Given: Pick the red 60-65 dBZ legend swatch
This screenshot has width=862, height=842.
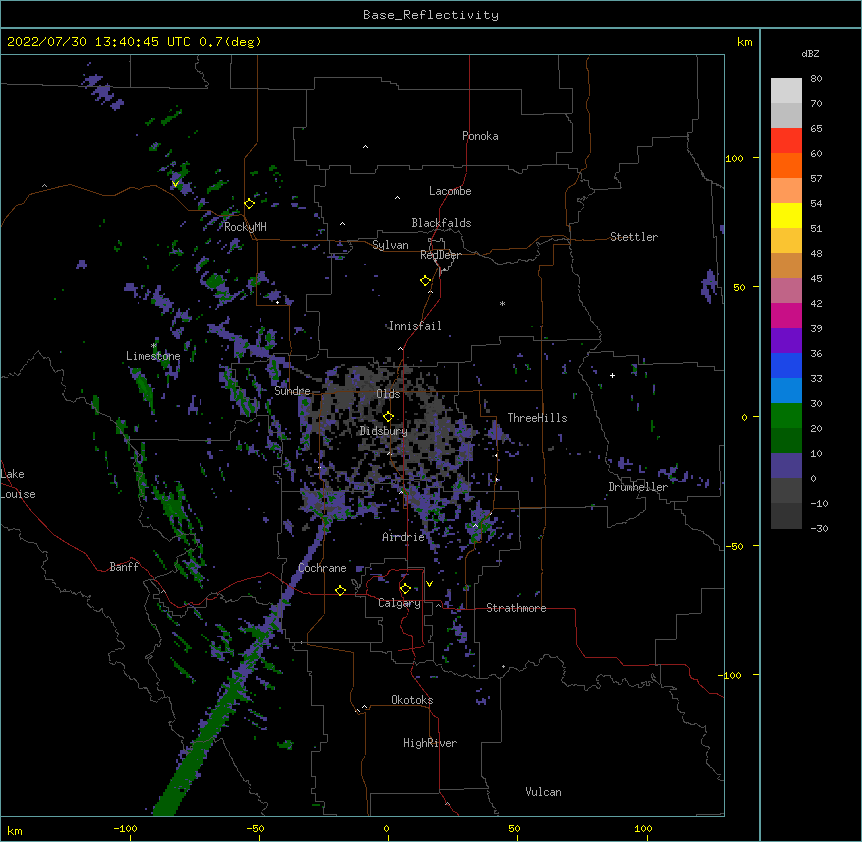Looking at the screenshot, I should (x=786, y=140).
